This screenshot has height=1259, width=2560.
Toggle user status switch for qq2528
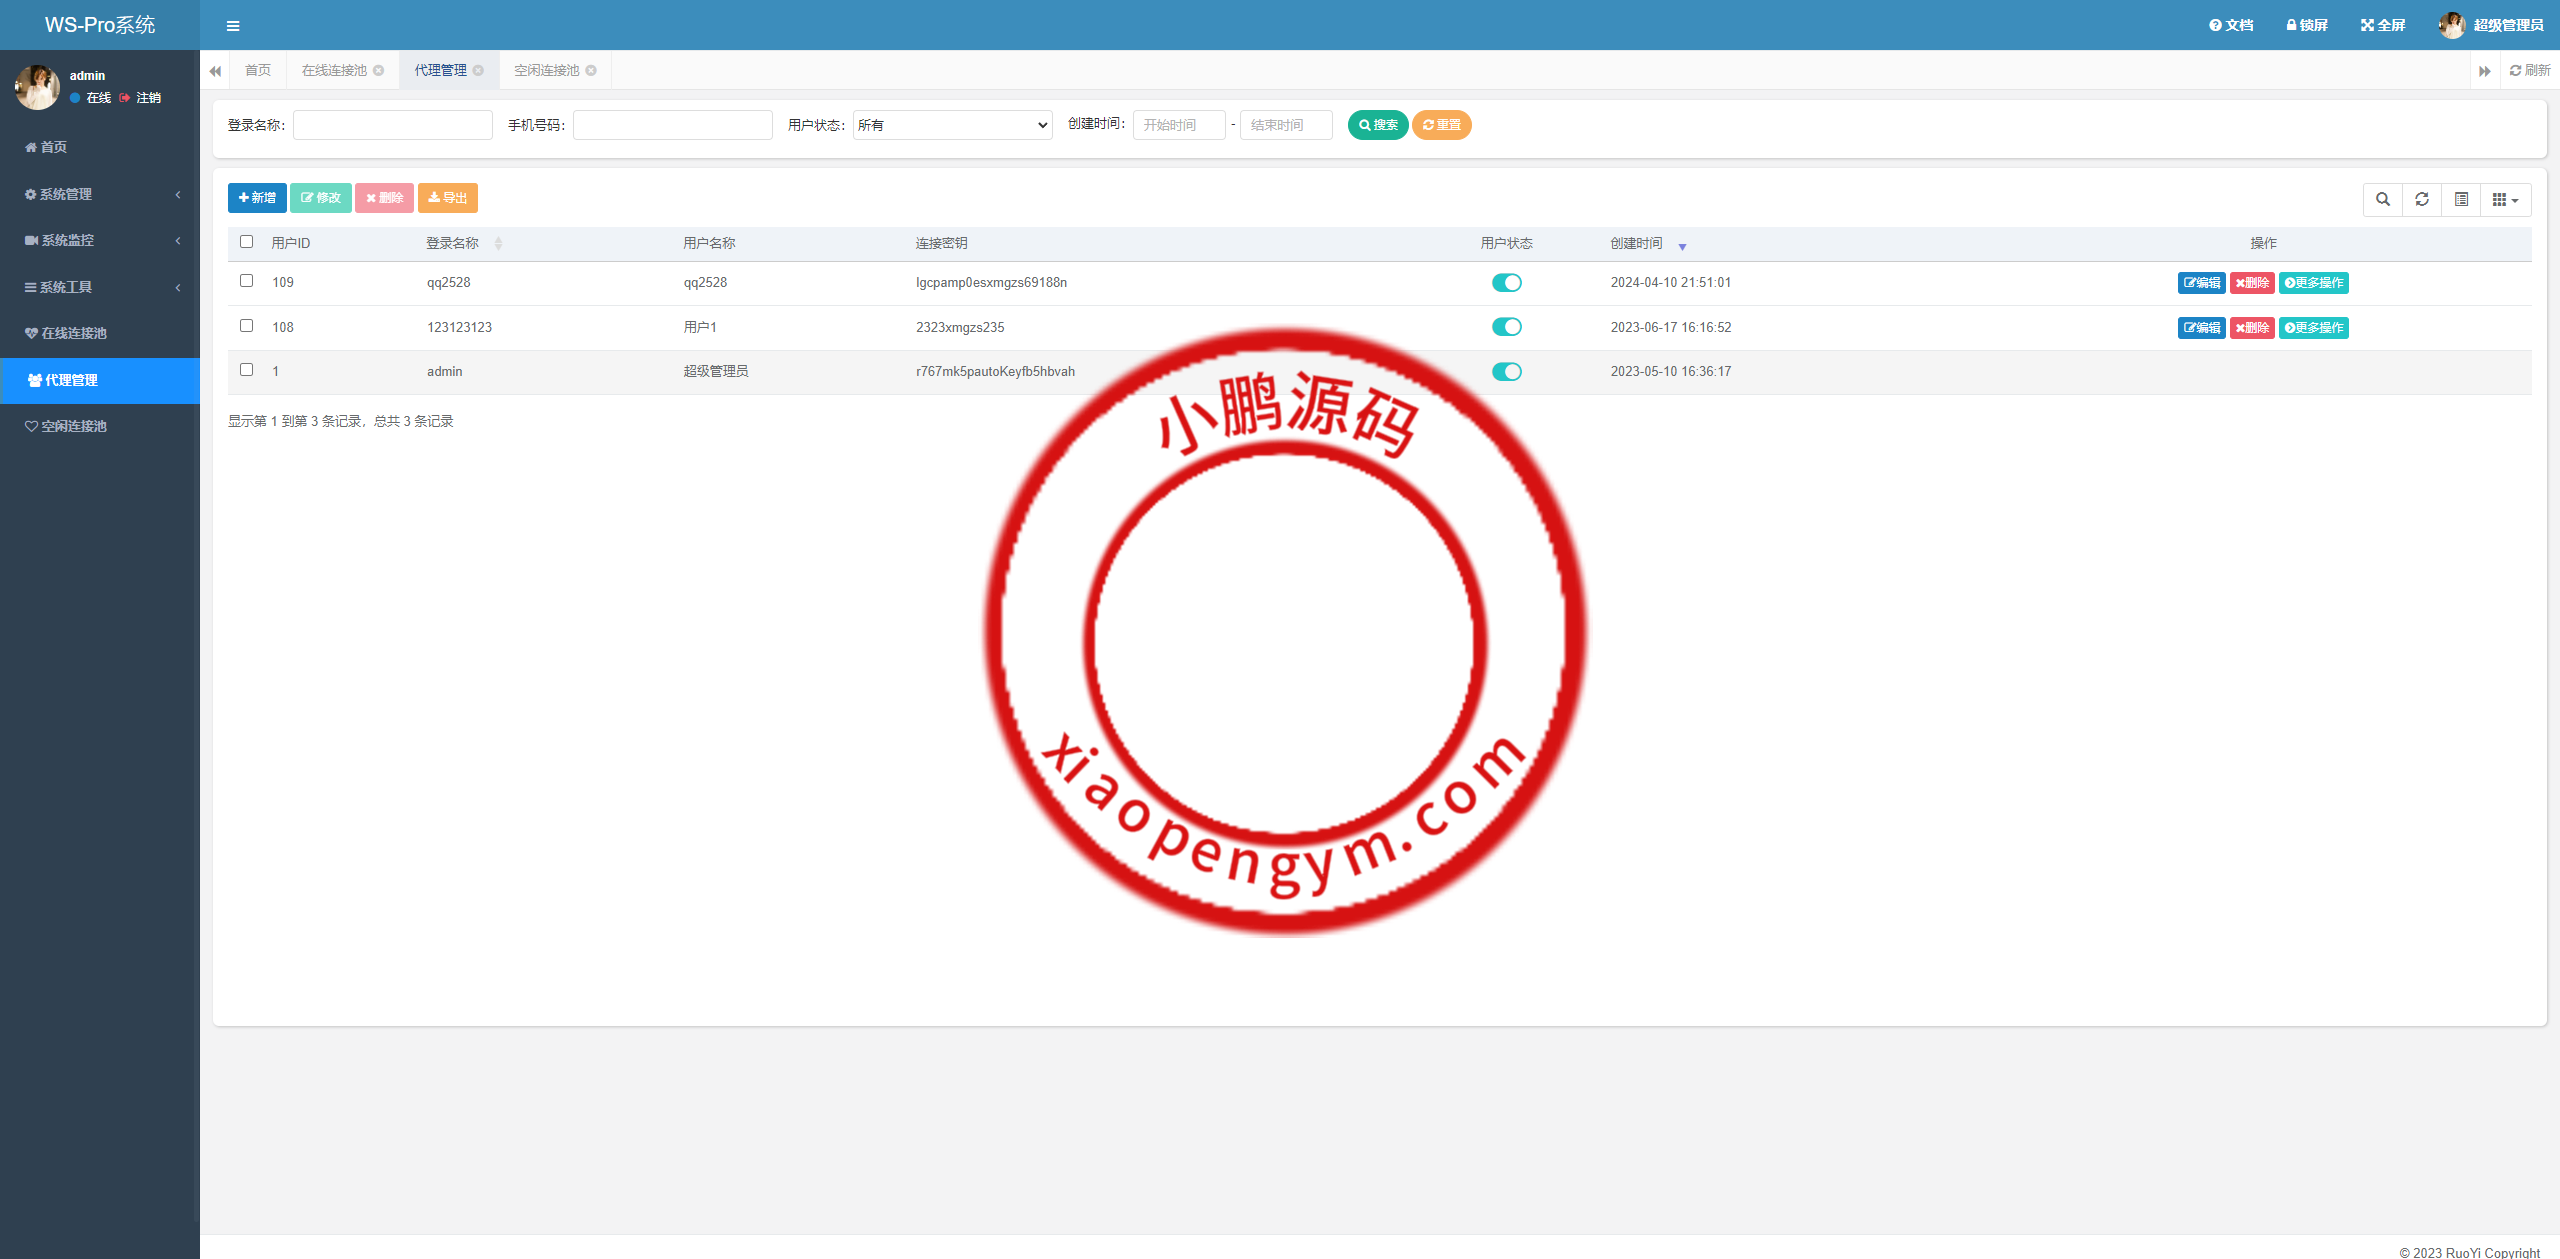[x=1506, y=283]
